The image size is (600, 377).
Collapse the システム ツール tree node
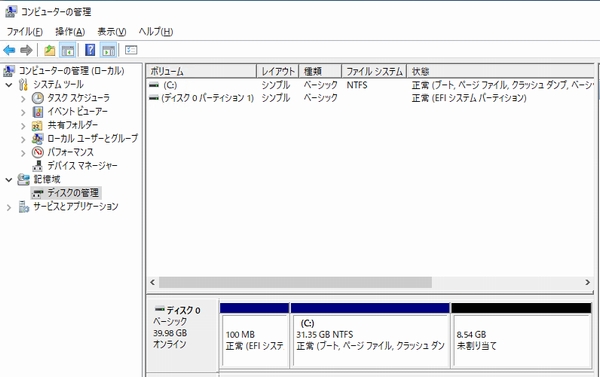pos(9,85)
